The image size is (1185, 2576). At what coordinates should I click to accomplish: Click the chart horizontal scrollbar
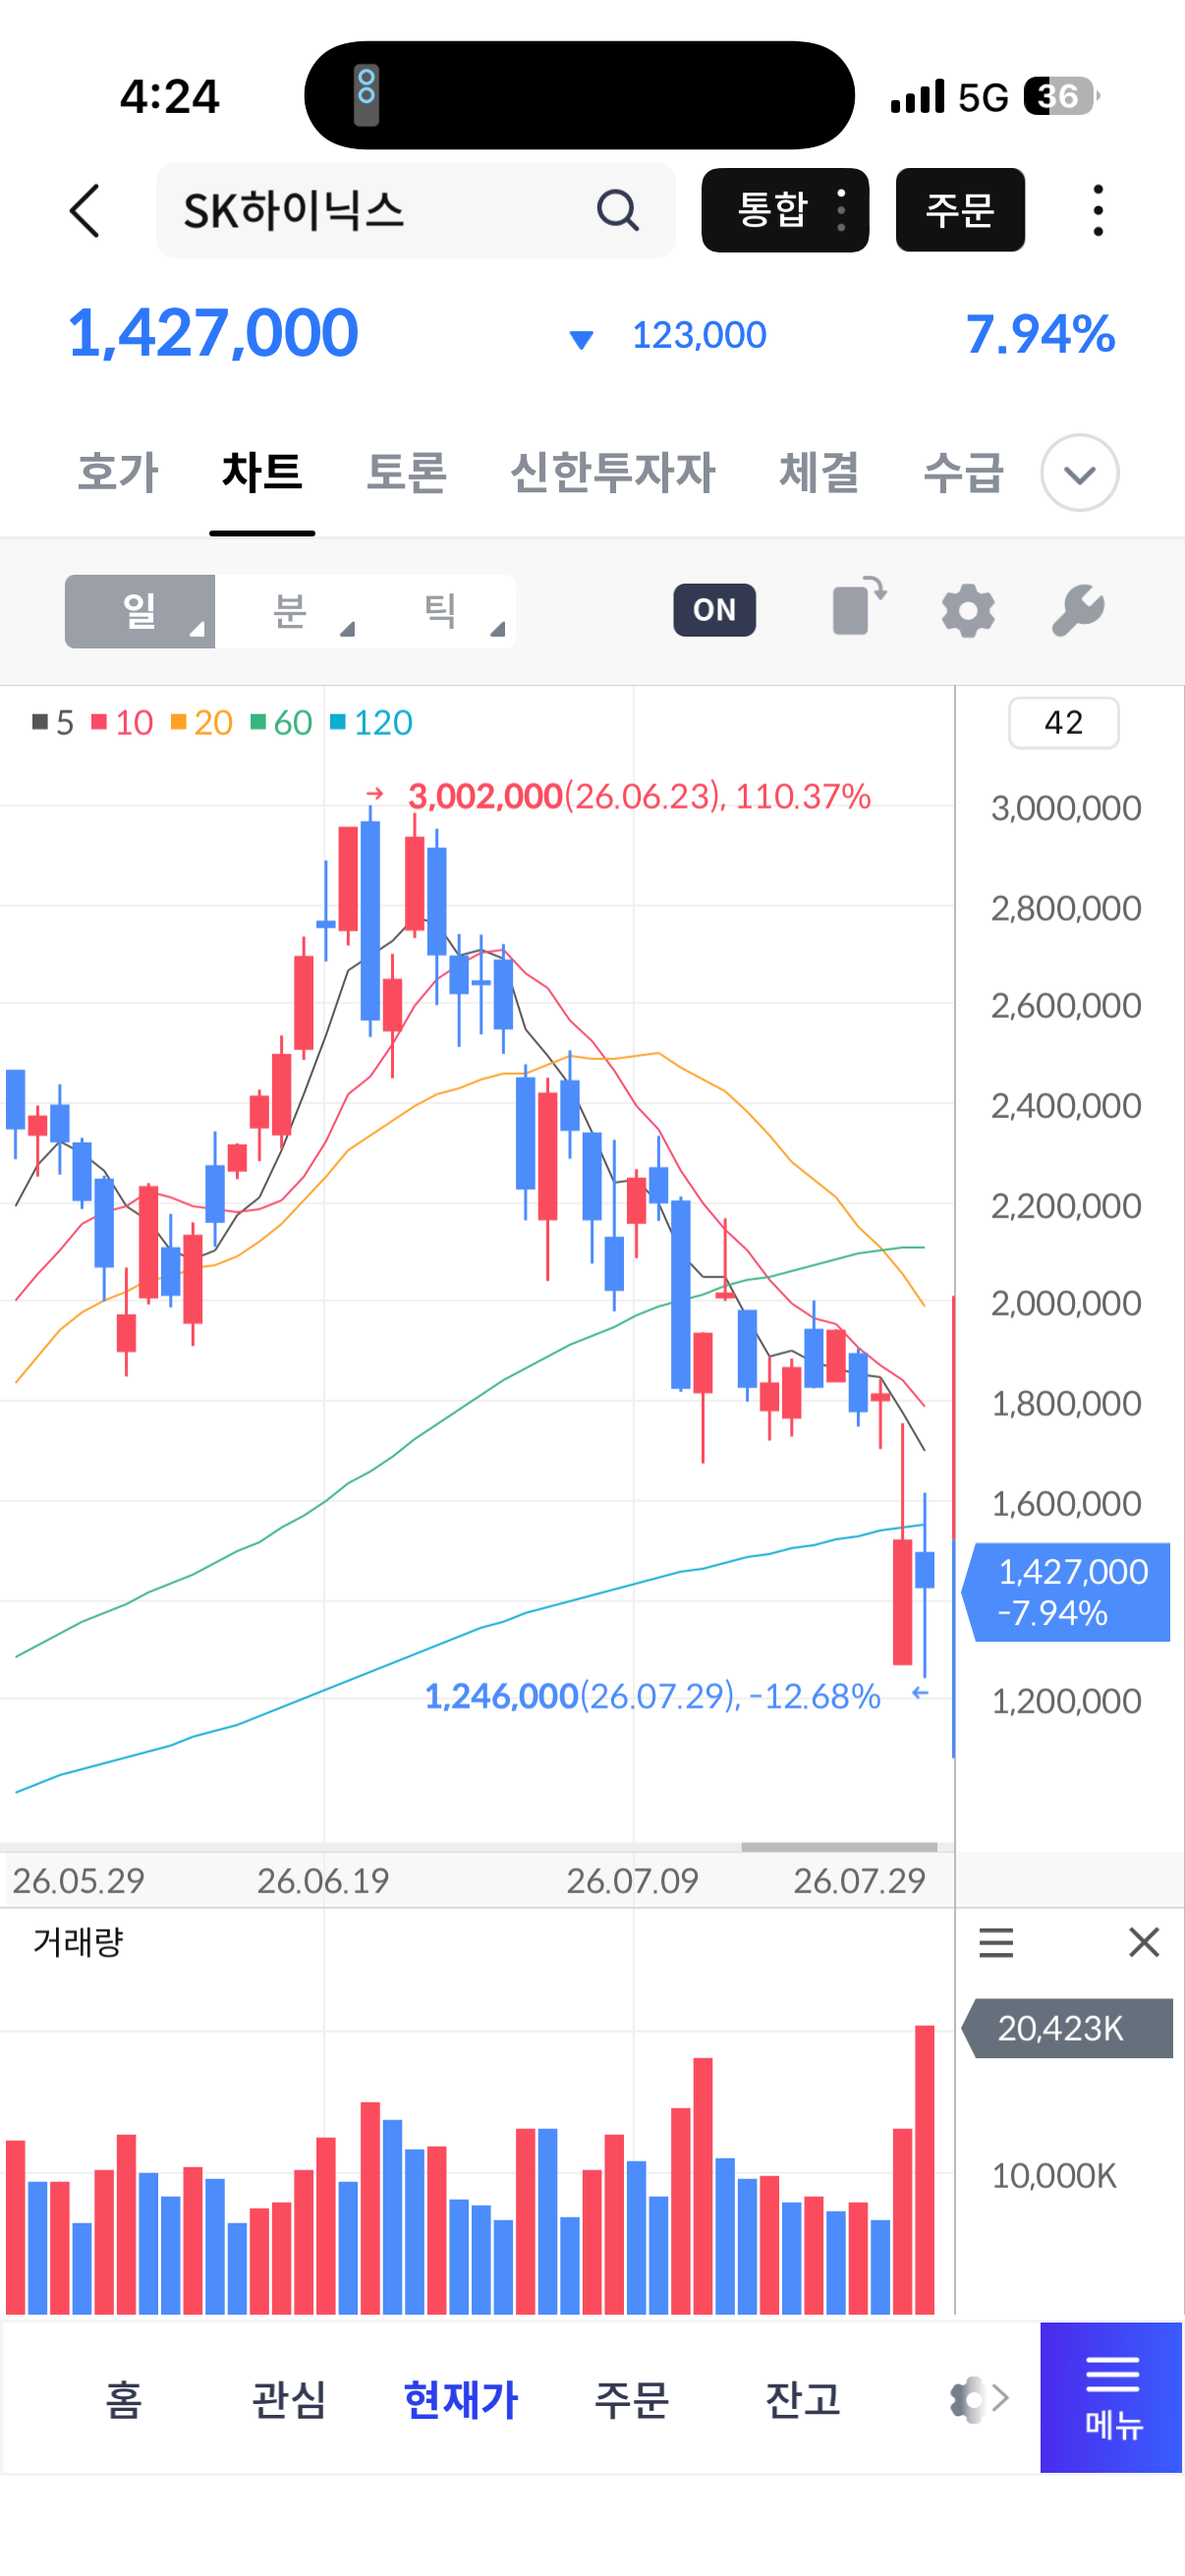[x=839, y=1847]
